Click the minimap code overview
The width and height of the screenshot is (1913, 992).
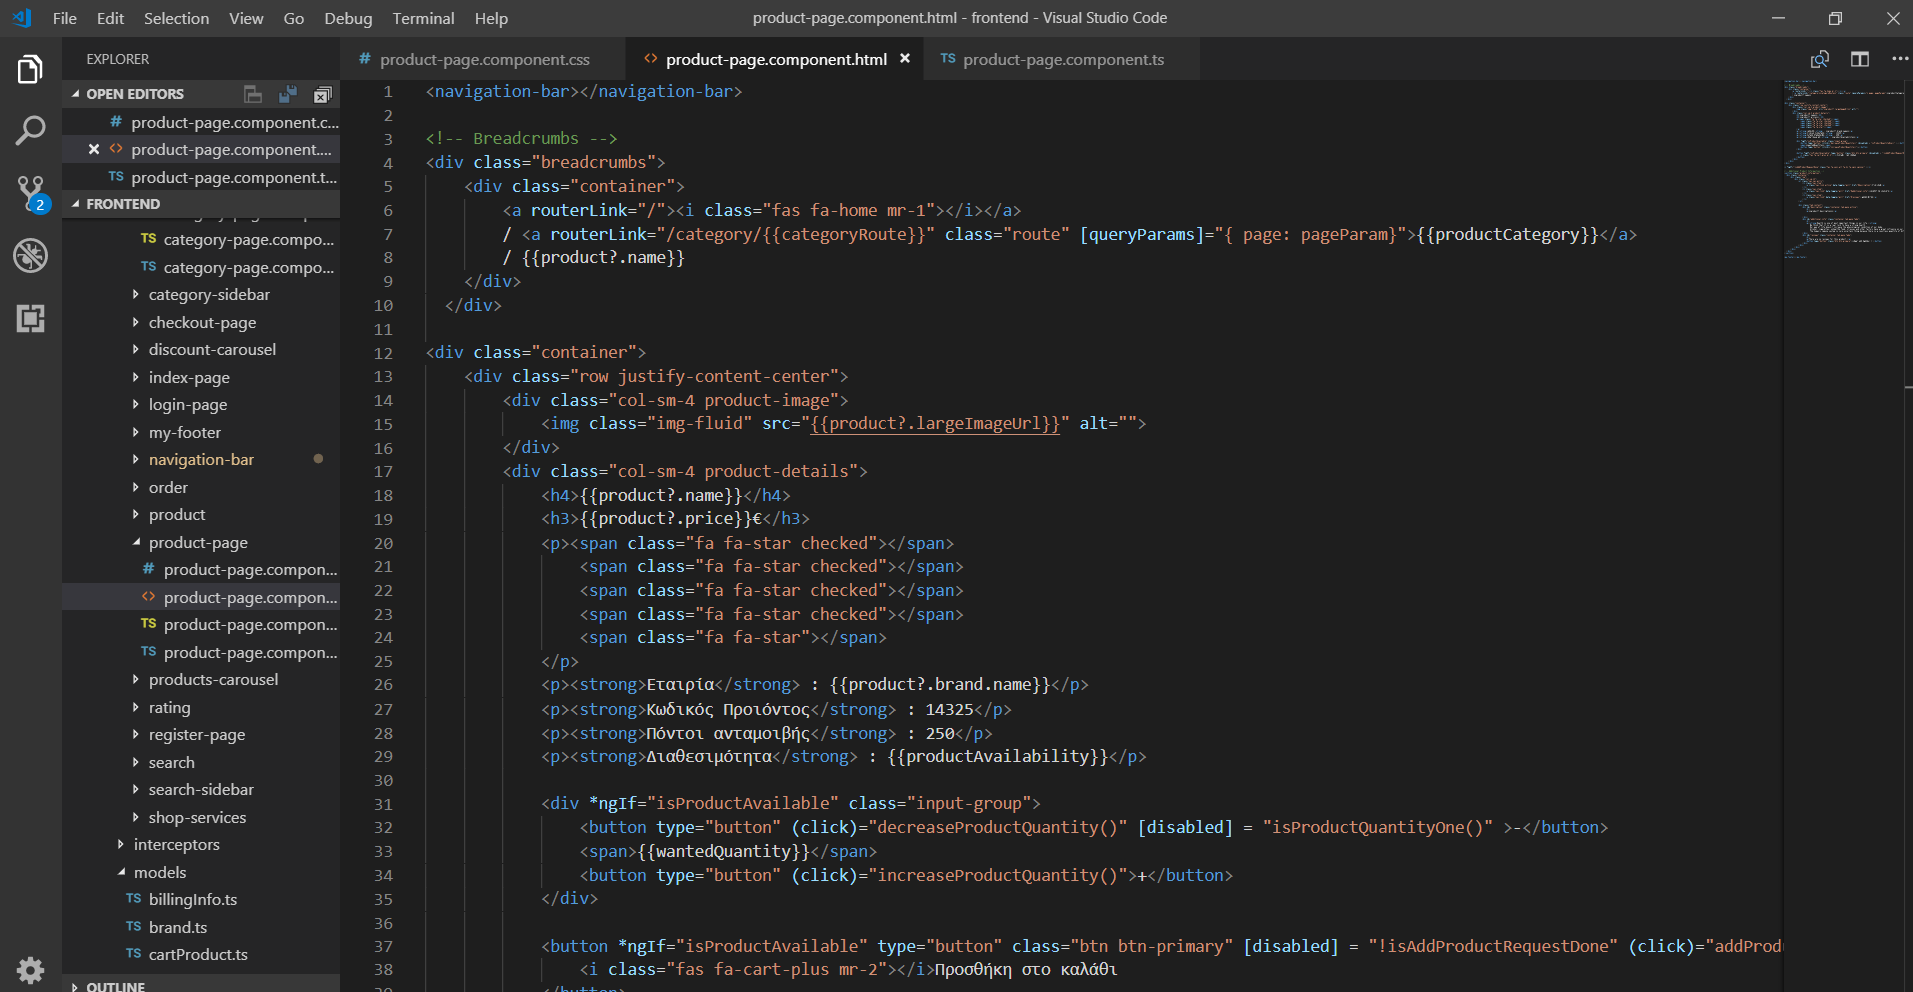point(1846,170)
